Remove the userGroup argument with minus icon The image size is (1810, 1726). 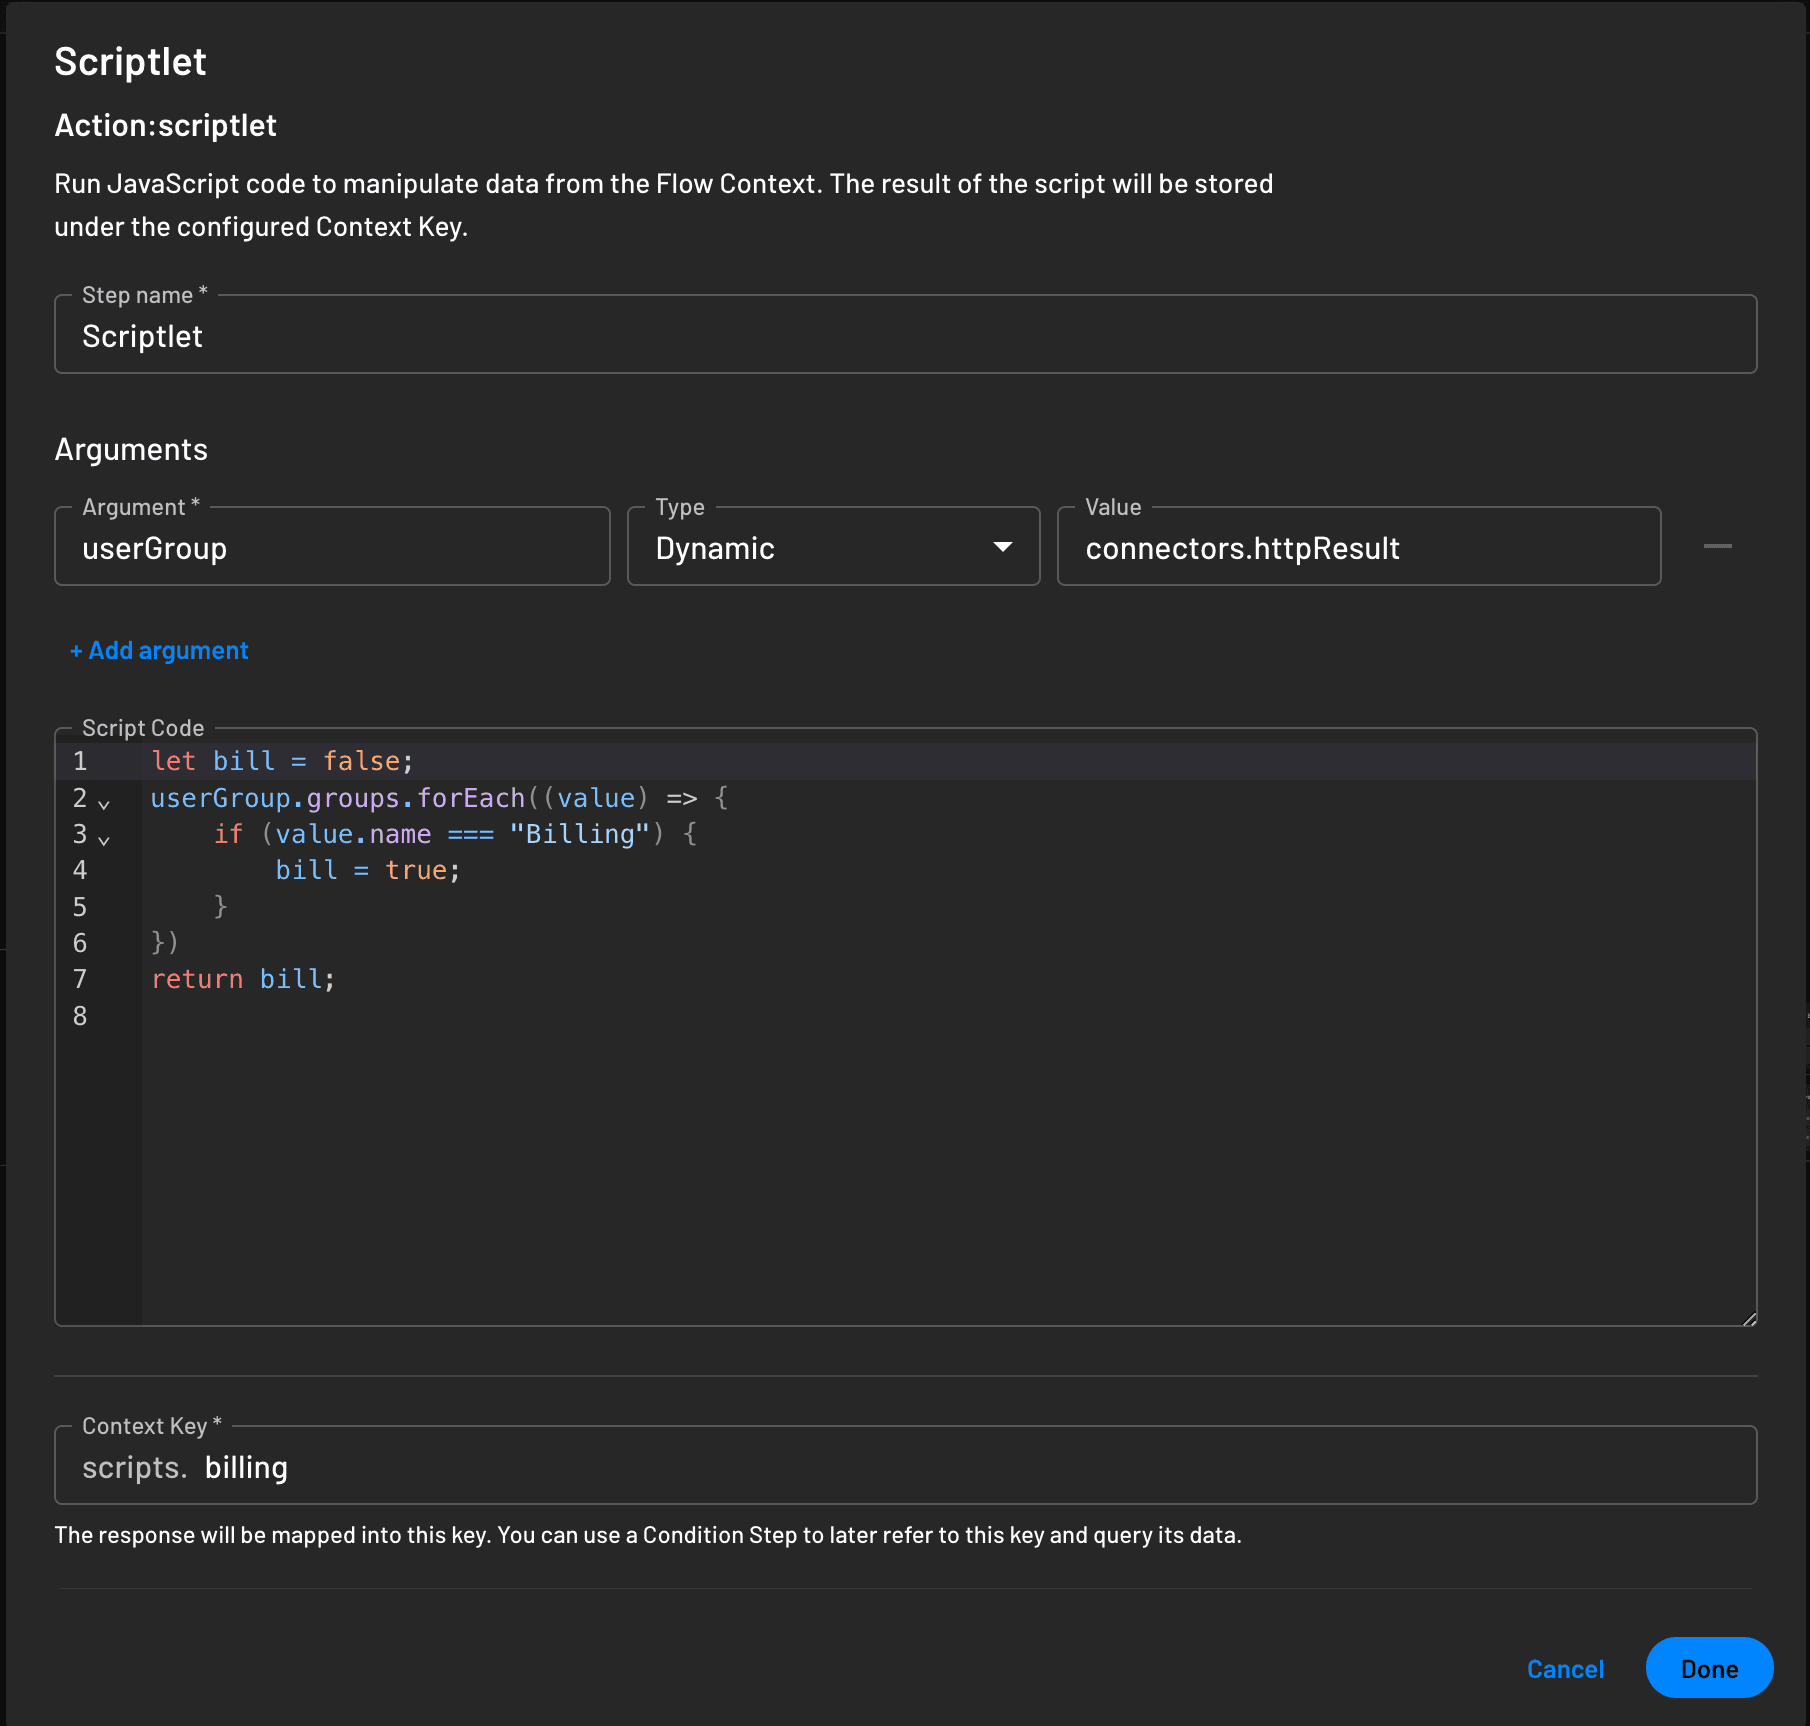1717,546
